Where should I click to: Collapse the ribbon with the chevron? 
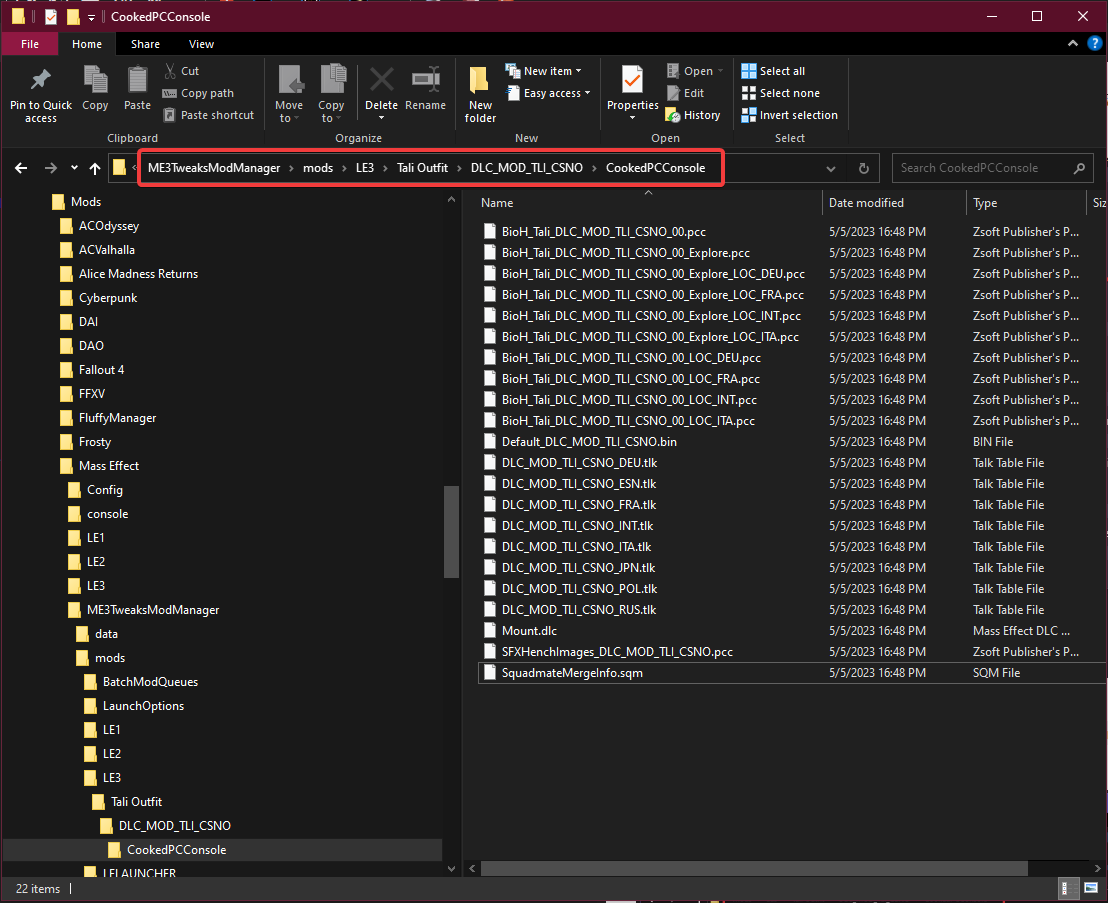click(x=1073, y=44)
